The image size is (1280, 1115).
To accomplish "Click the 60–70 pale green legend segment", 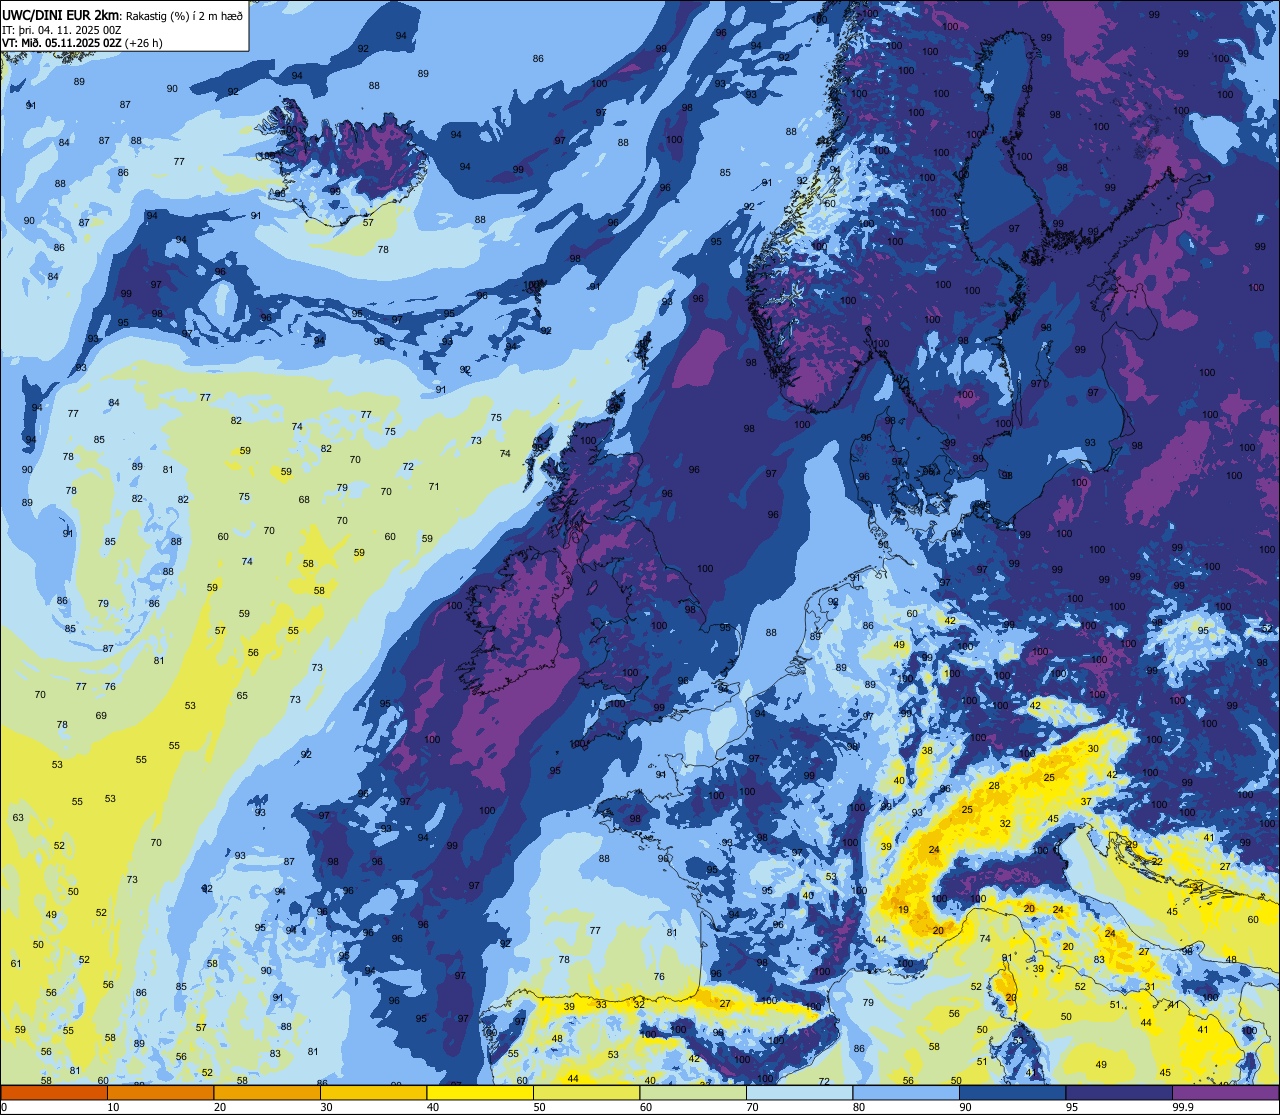I will 693,1092.
